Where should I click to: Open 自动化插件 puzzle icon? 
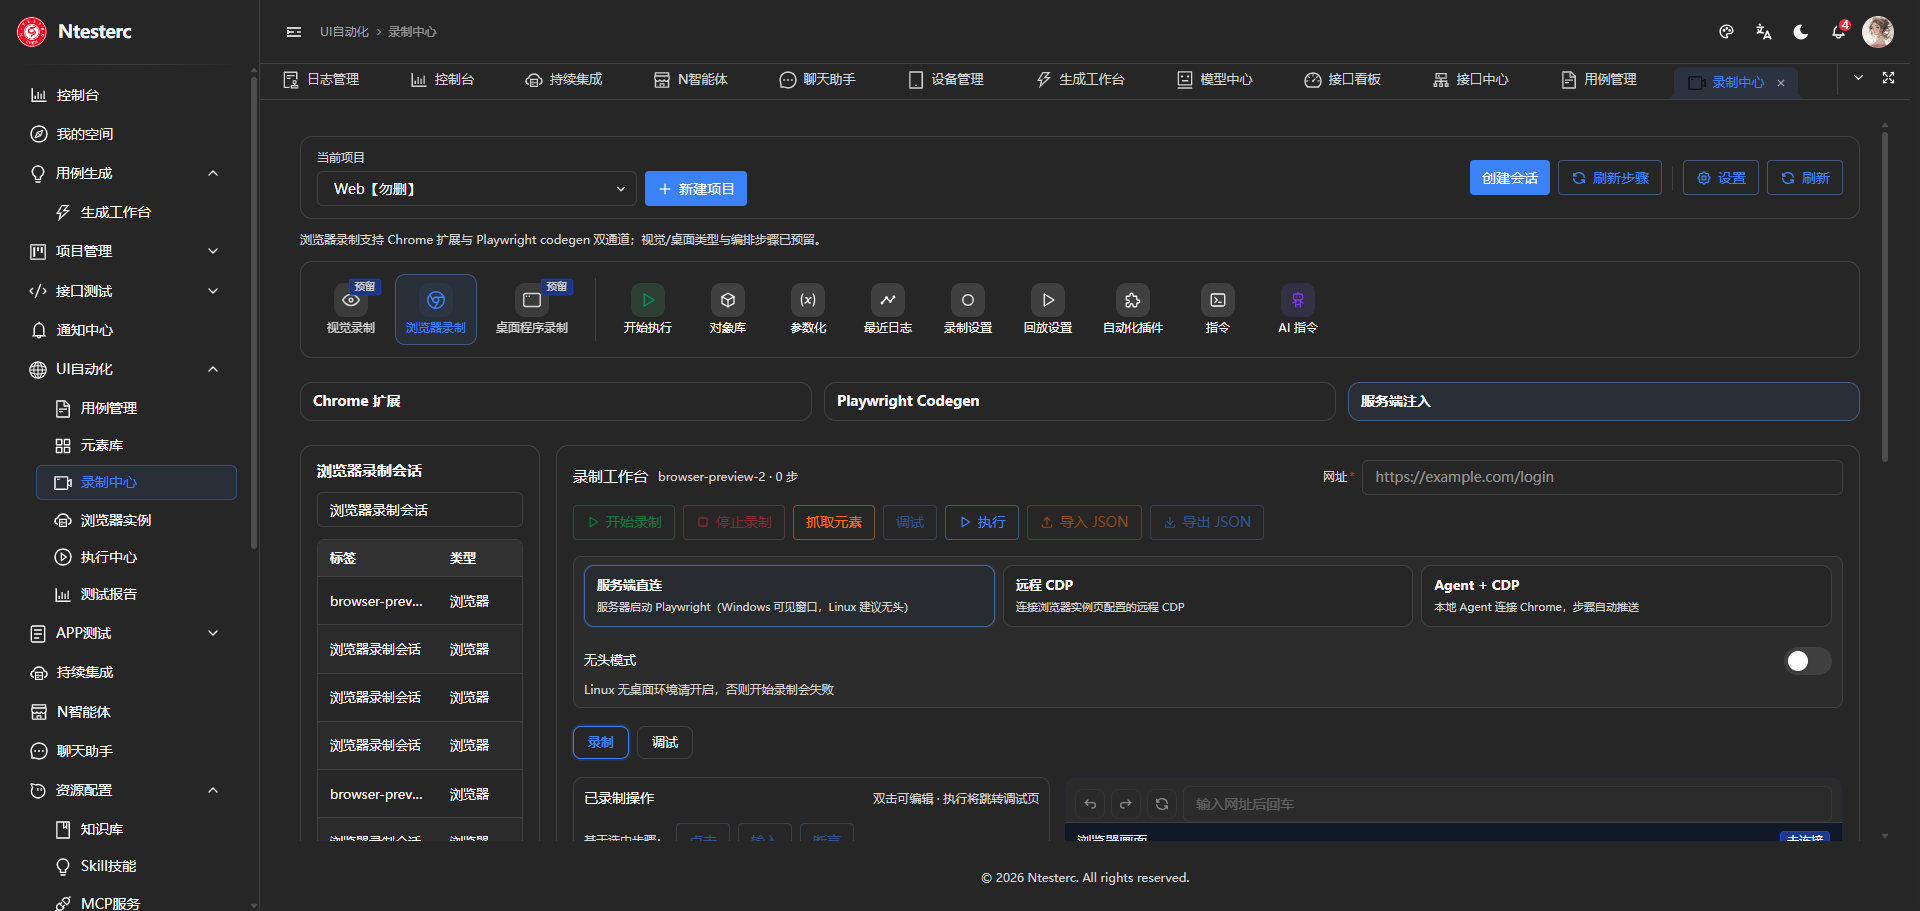[x=1133, y=300]
